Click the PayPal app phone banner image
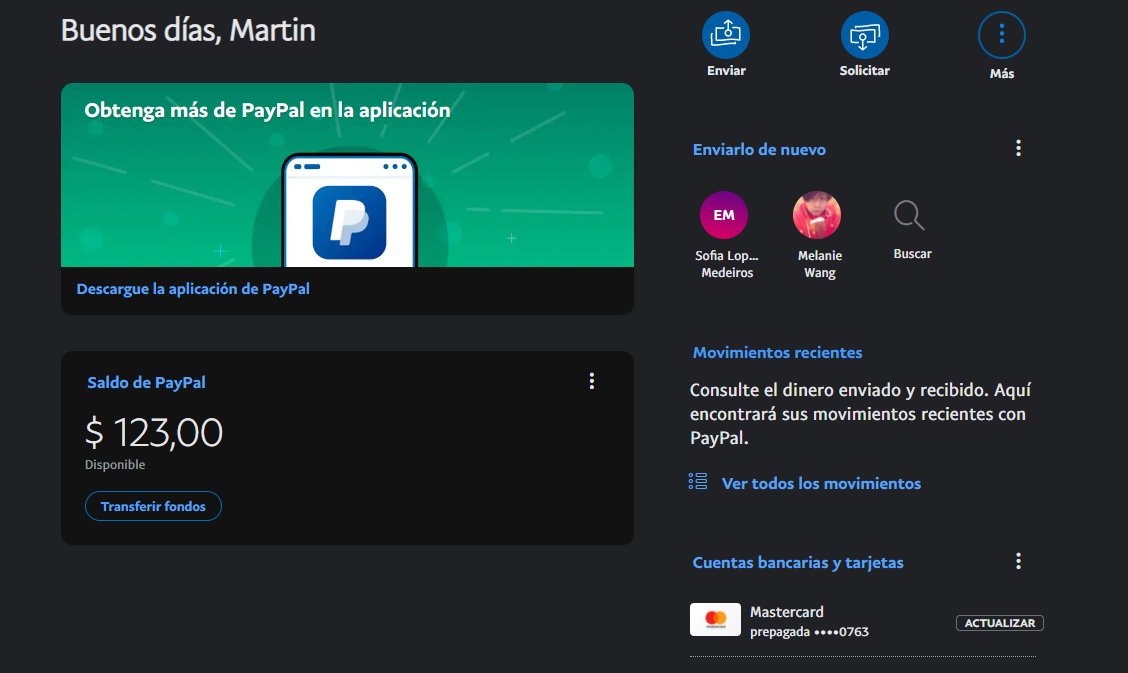The image size is (1128, 673). (x=347, y=175)
